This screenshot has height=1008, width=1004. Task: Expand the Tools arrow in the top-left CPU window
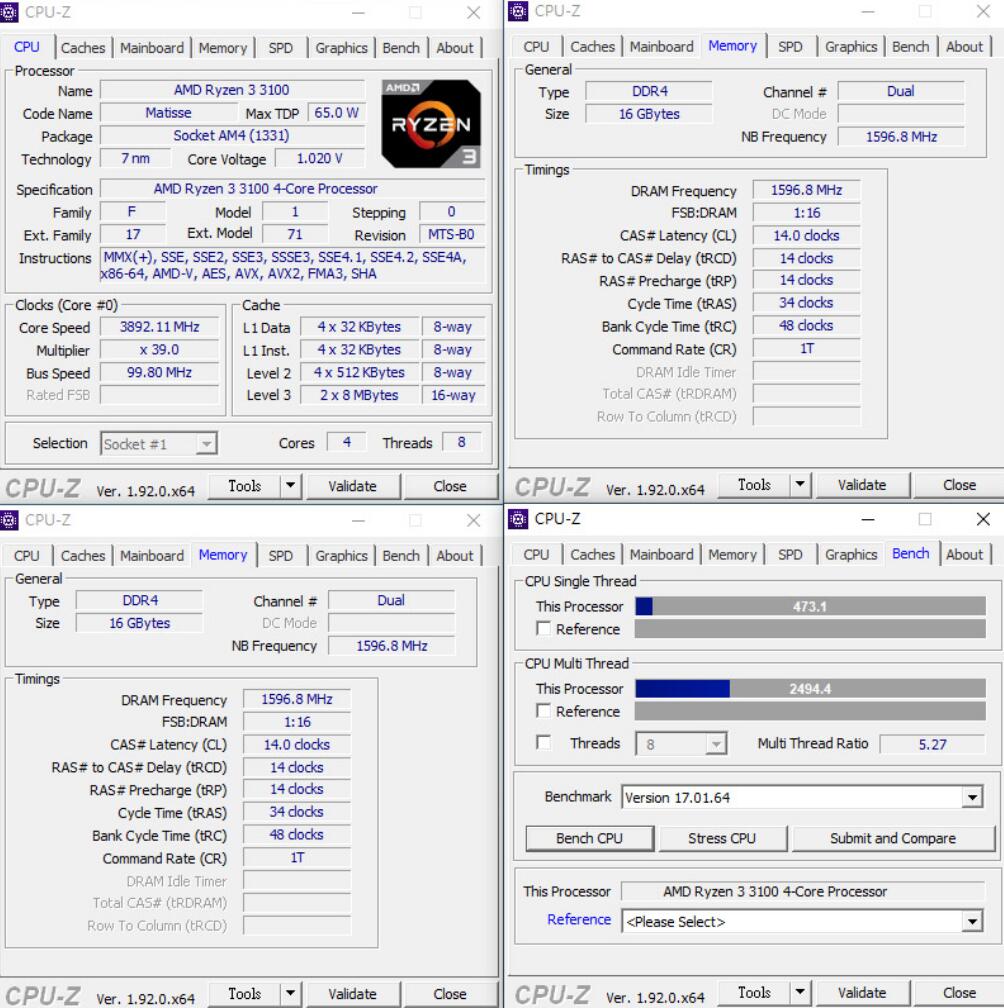point(291,485)
